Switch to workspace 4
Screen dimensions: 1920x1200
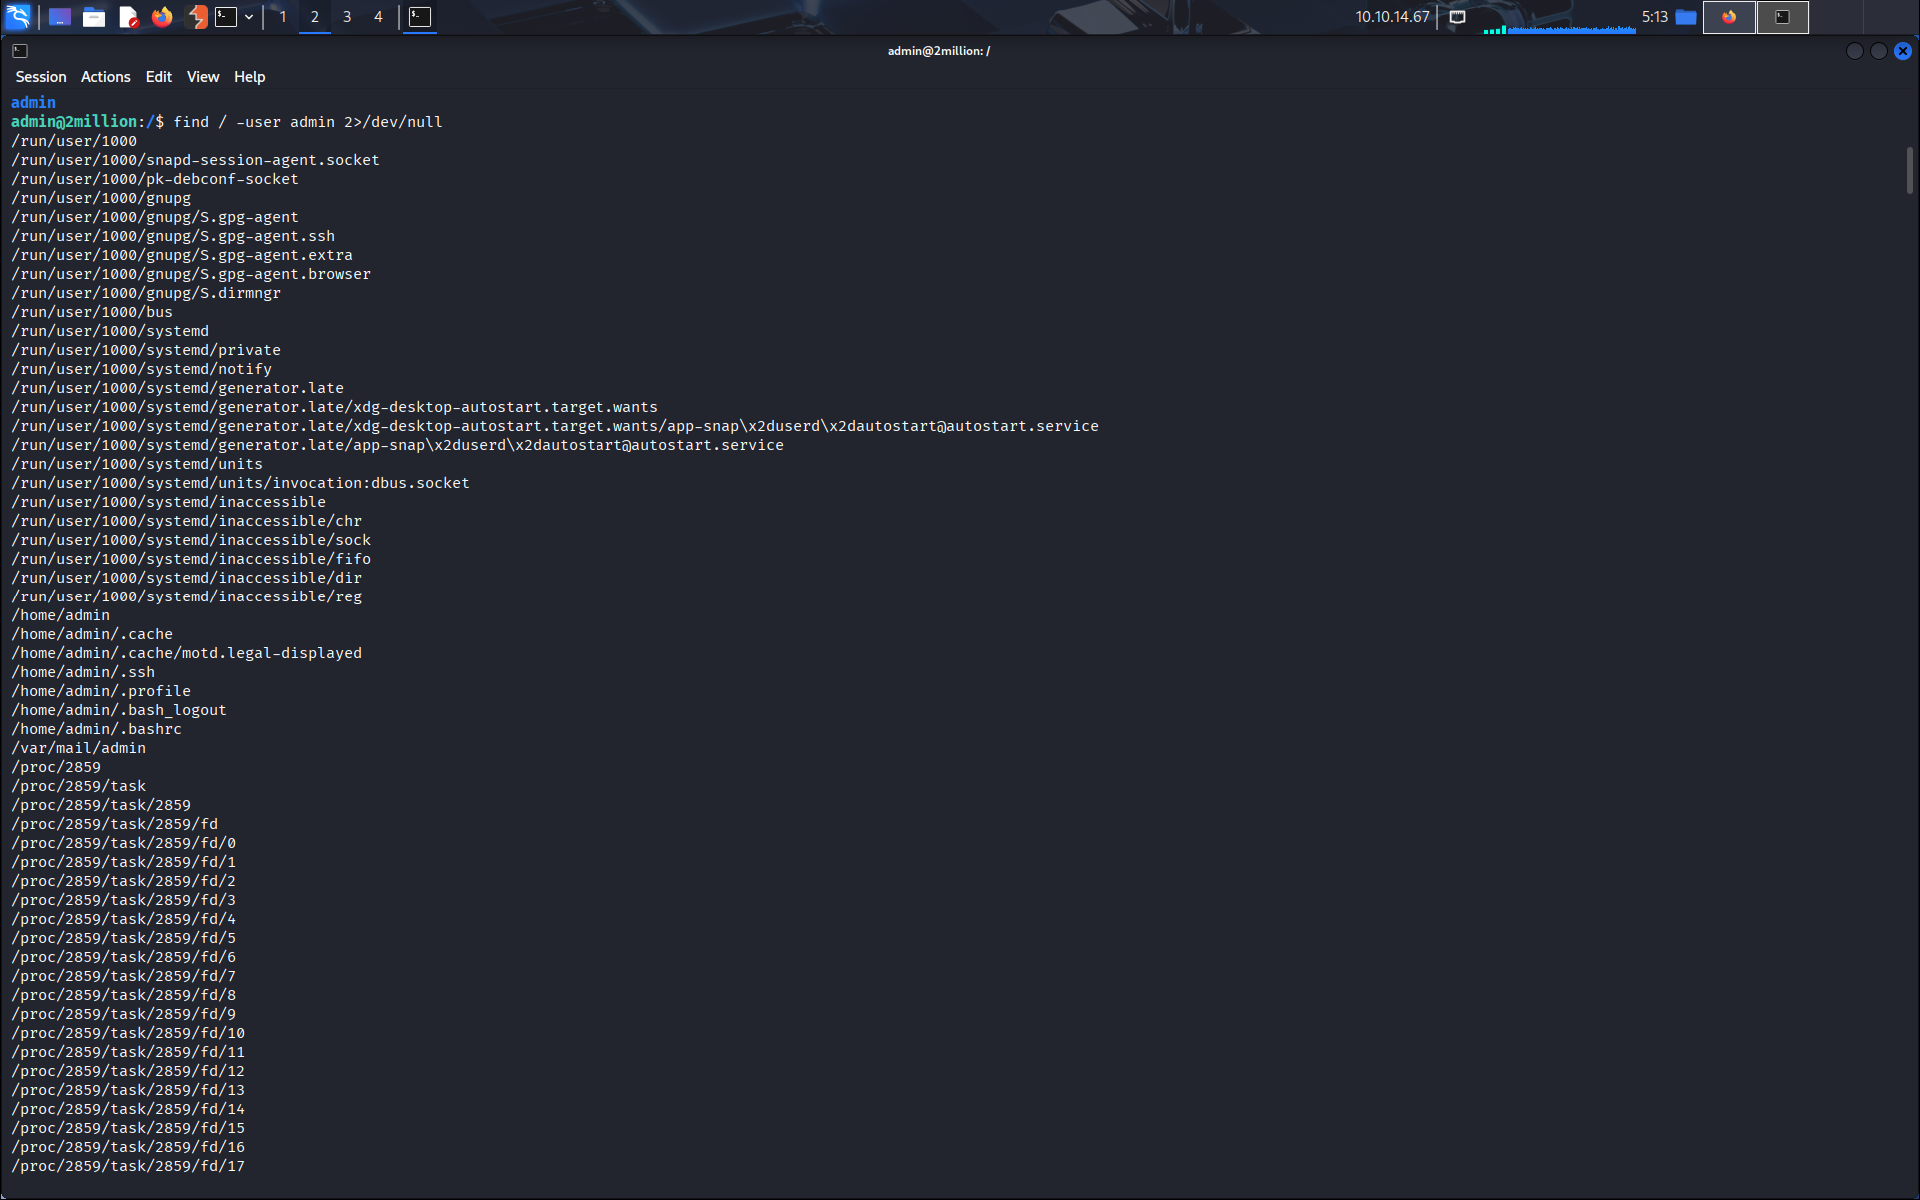[x=378, y=17]
